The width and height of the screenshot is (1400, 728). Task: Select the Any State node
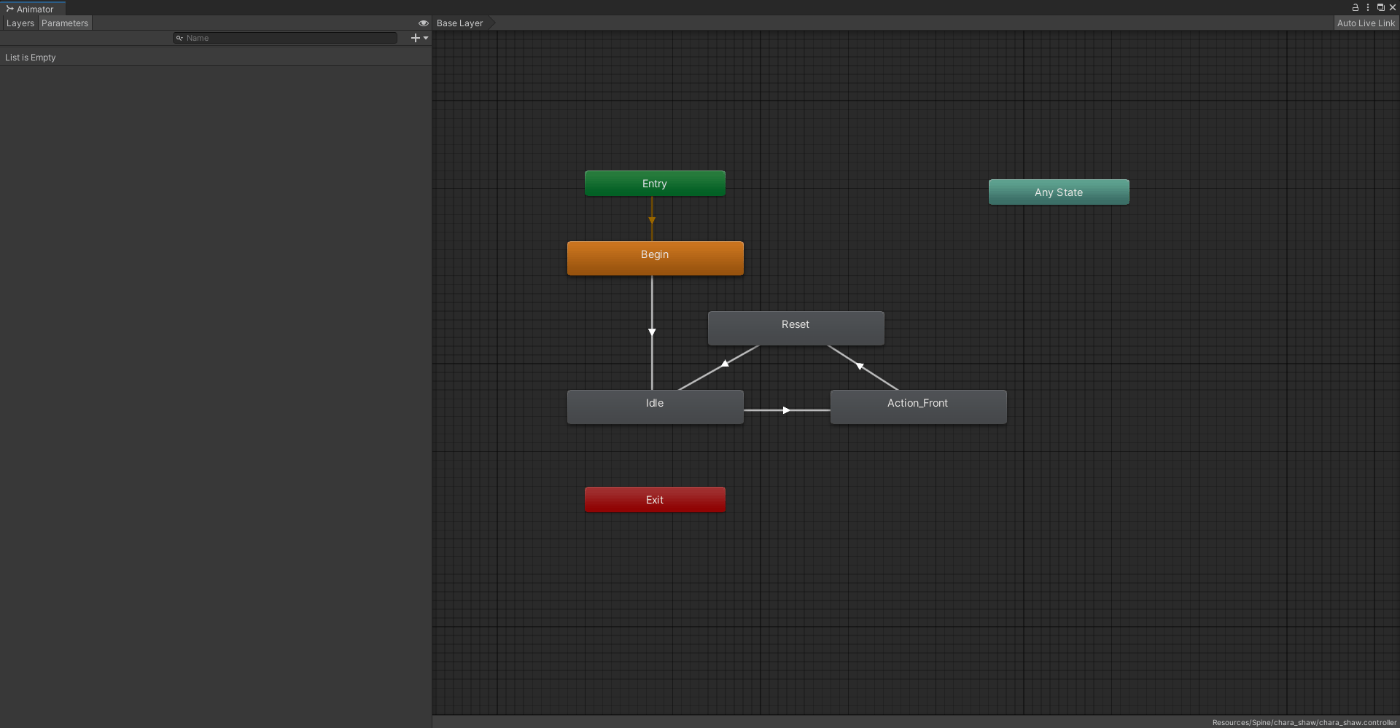(x=1059, y=192)
